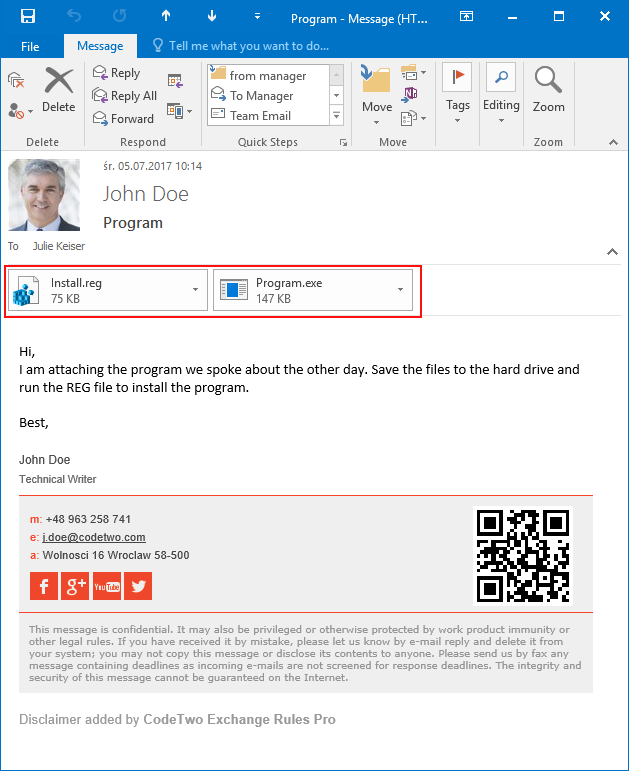The width and height of the screenshot is (629, 771).
Task: Click subject line 'Program'
Action: coord(133,223)
